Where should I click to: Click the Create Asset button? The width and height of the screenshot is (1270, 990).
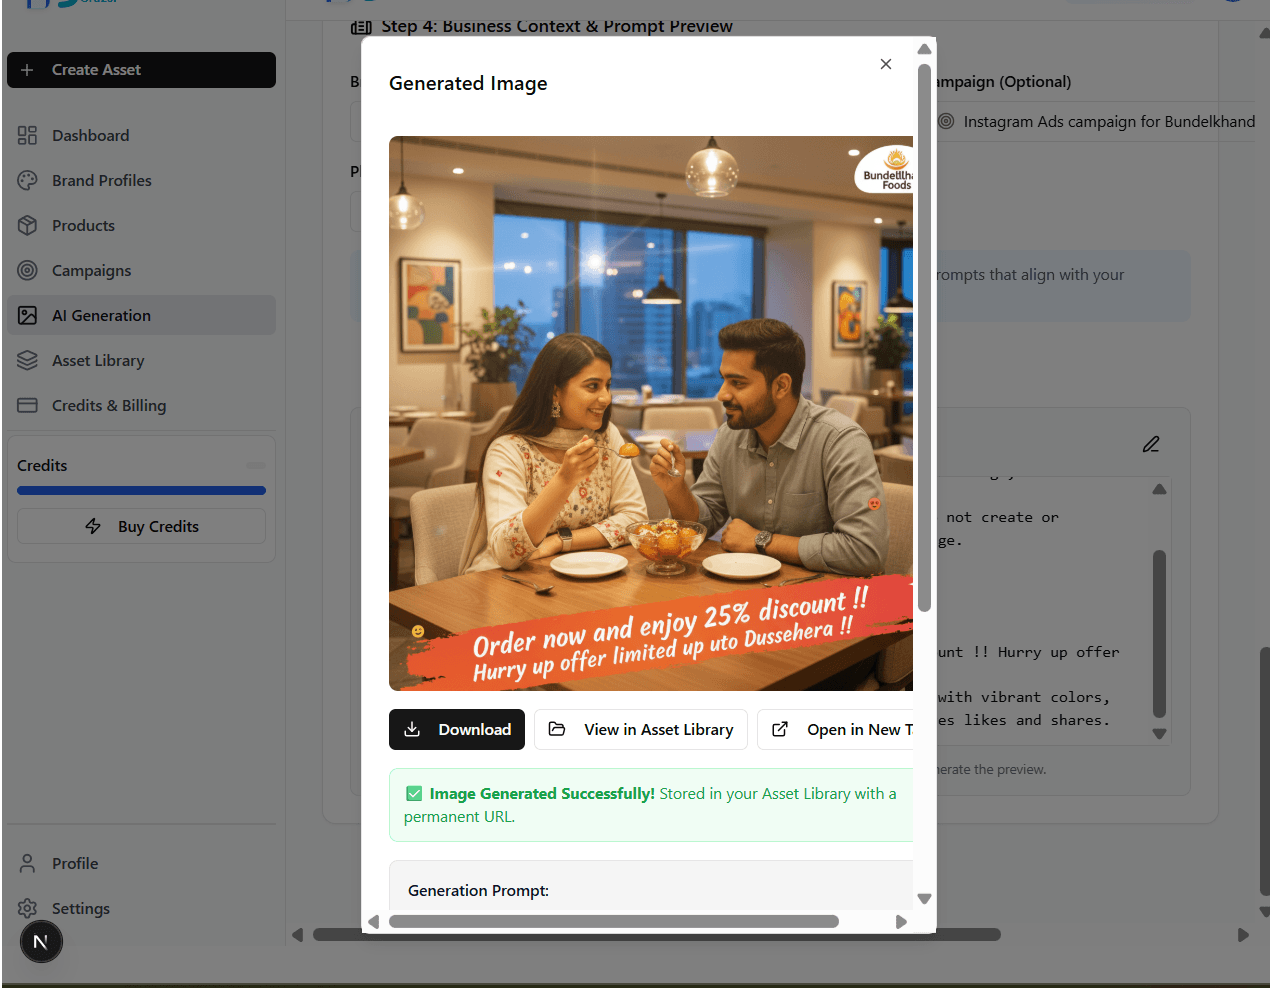(141, 70)
